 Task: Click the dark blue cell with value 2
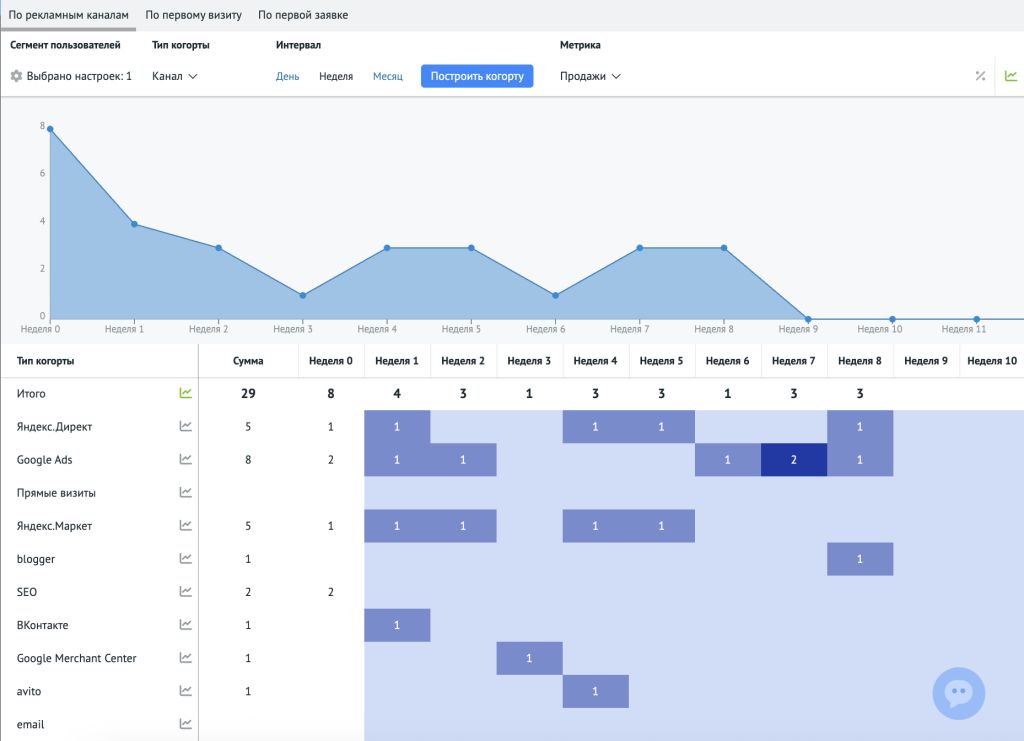point(794,460)
